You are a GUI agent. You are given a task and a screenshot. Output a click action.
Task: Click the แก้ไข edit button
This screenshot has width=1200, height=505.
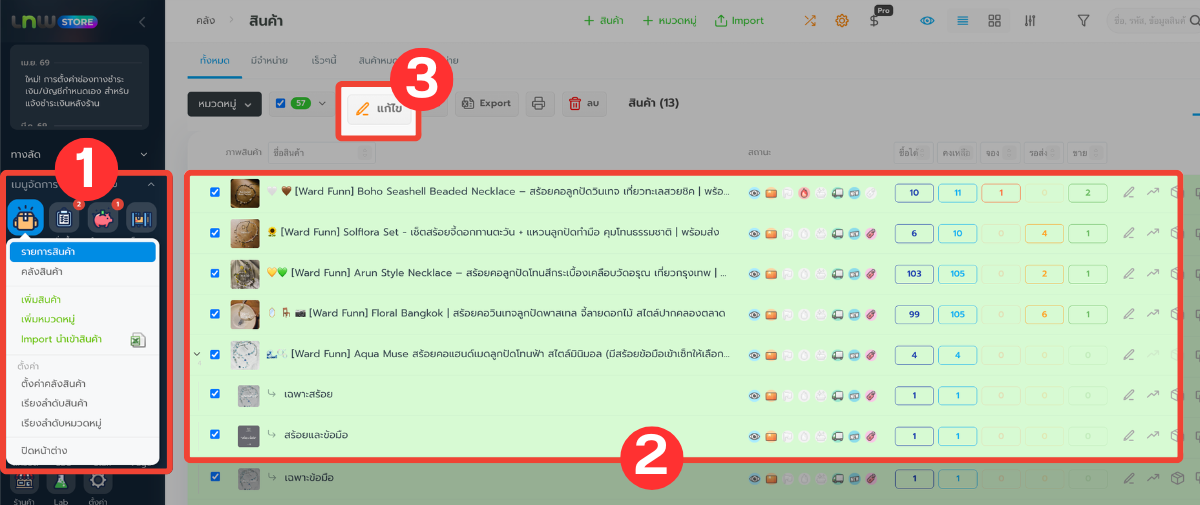380,108
